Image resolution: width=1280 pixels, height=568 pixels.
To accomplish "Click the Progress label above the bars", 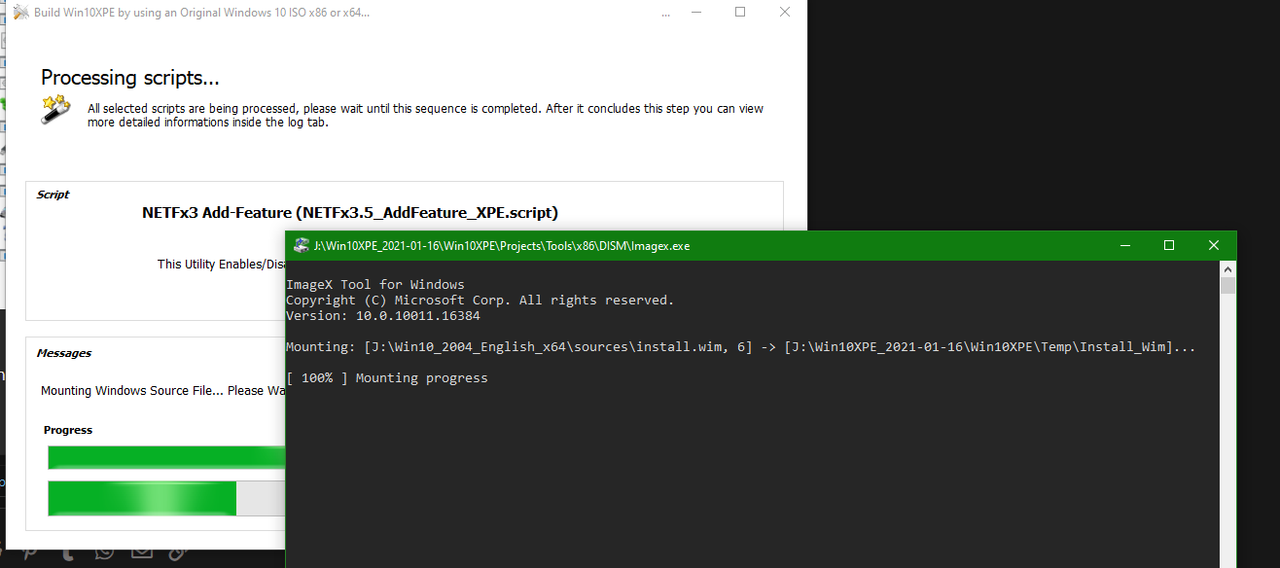I will click(x=68, y=430).
